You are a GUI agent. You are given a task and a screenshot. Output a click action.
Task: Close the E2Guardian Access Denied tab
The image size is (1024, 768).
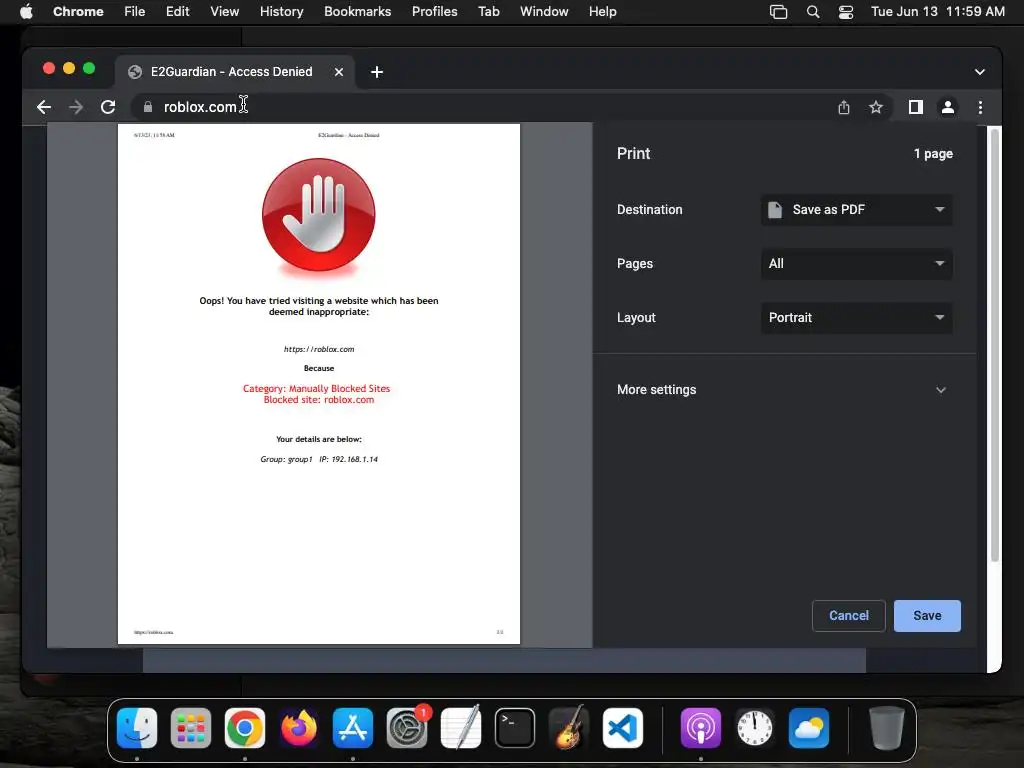tap(339, 72)
